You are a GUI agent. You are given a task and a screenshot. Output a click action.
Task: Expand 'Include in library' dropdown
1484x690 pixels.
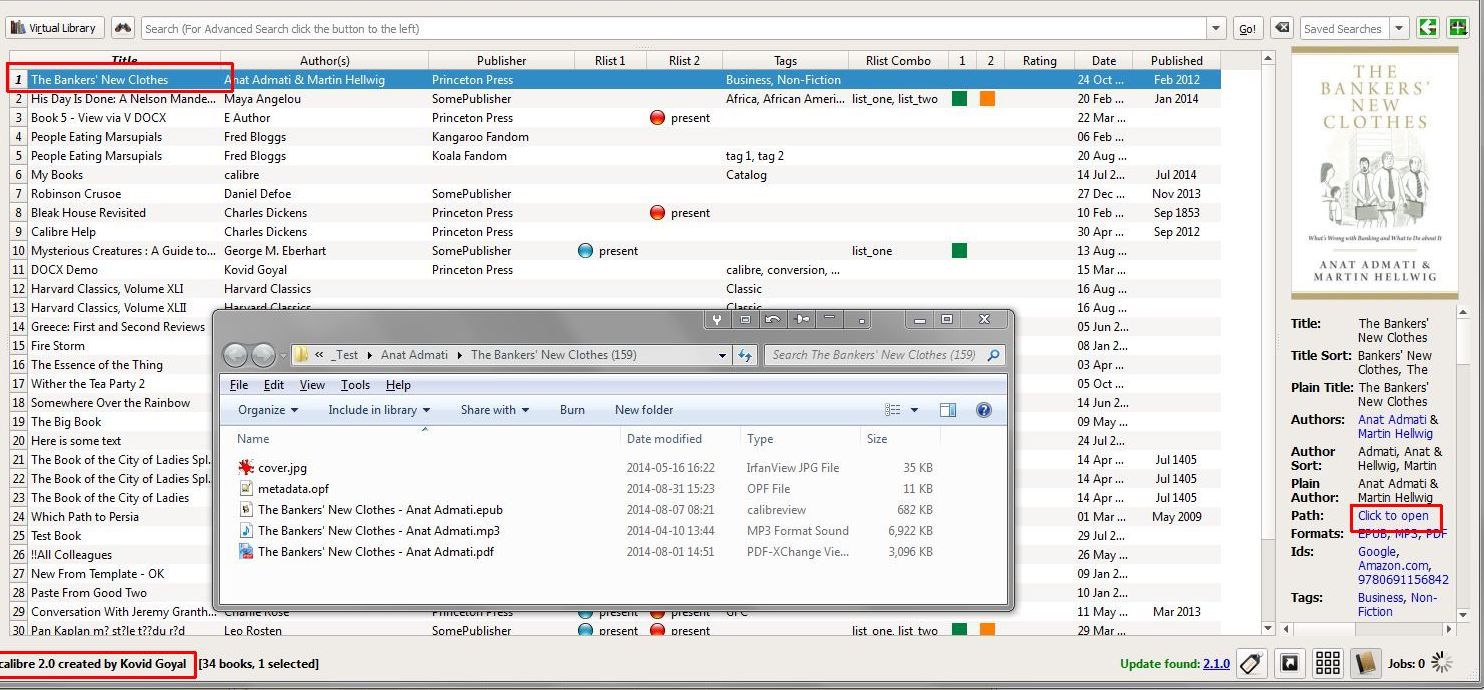click(x=379, y=410)
